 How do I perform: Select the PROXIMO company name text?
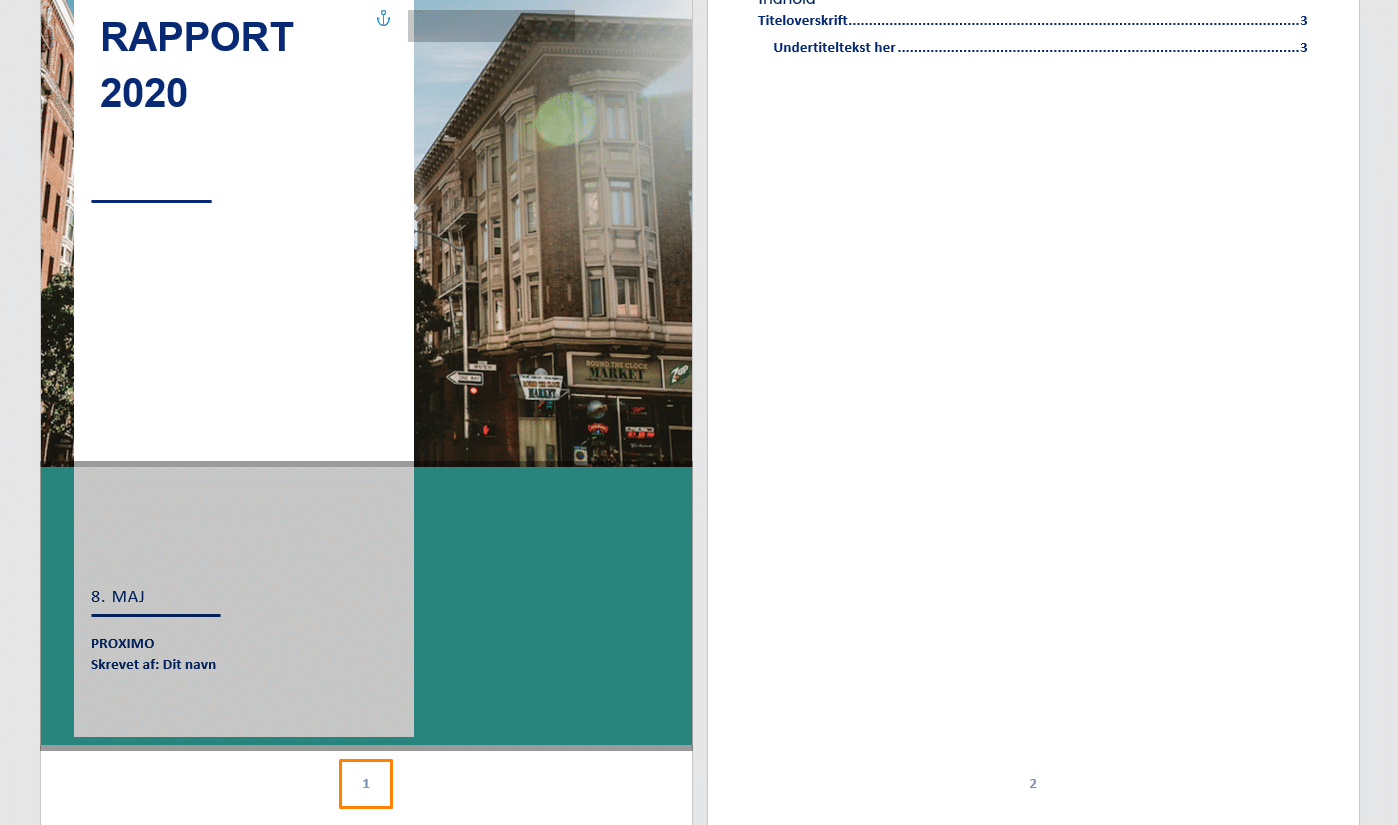[123, 644]
